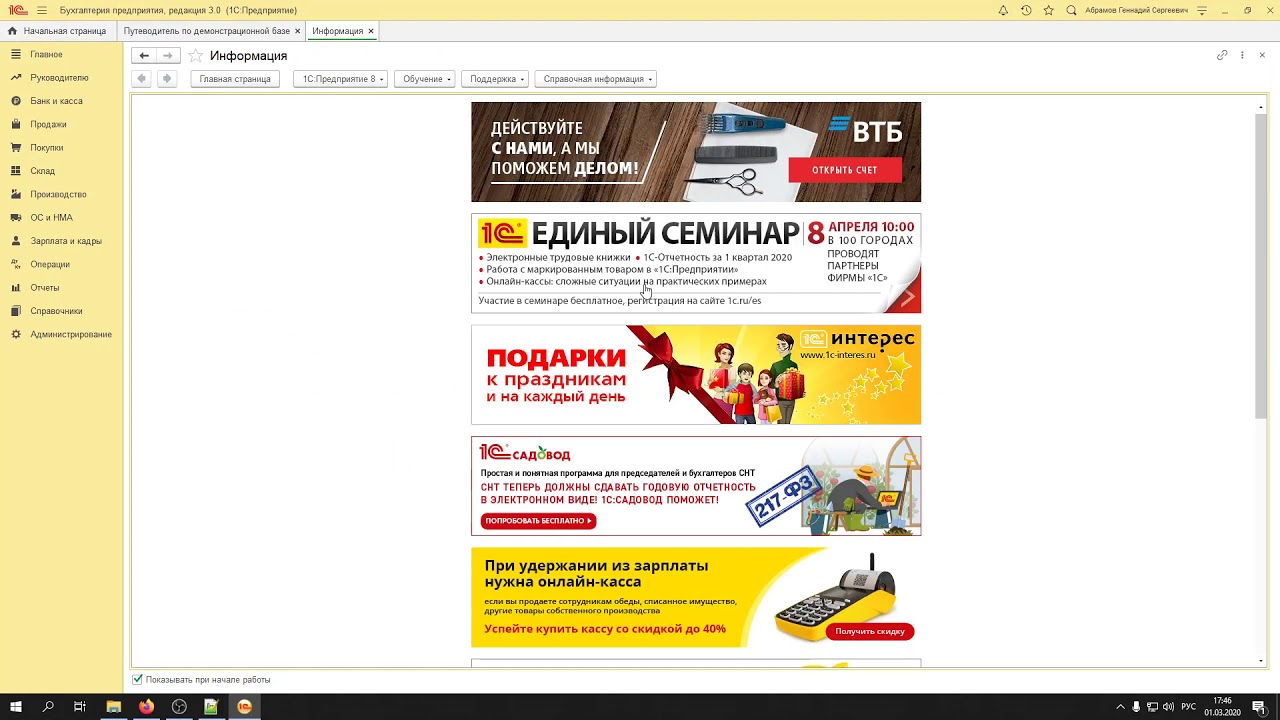Switch to Начальная страница tab

pos(57,31)
